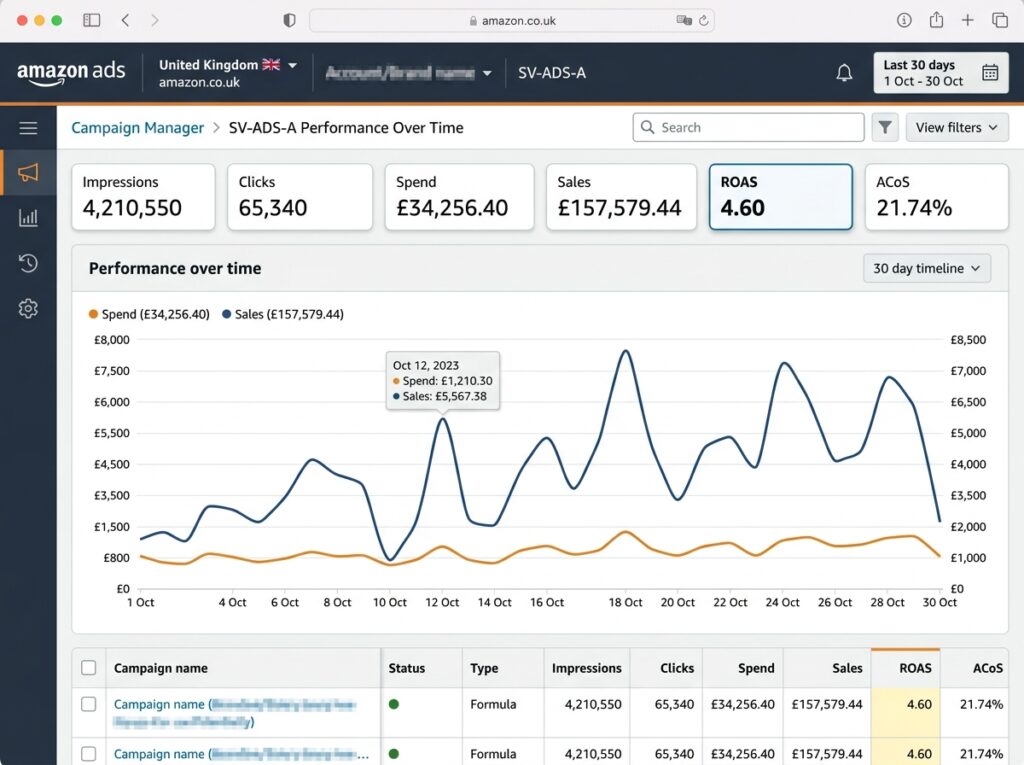Toggle the Safari sidebar icon
This screenshot has width=1024, height=765.
[91, 20]
